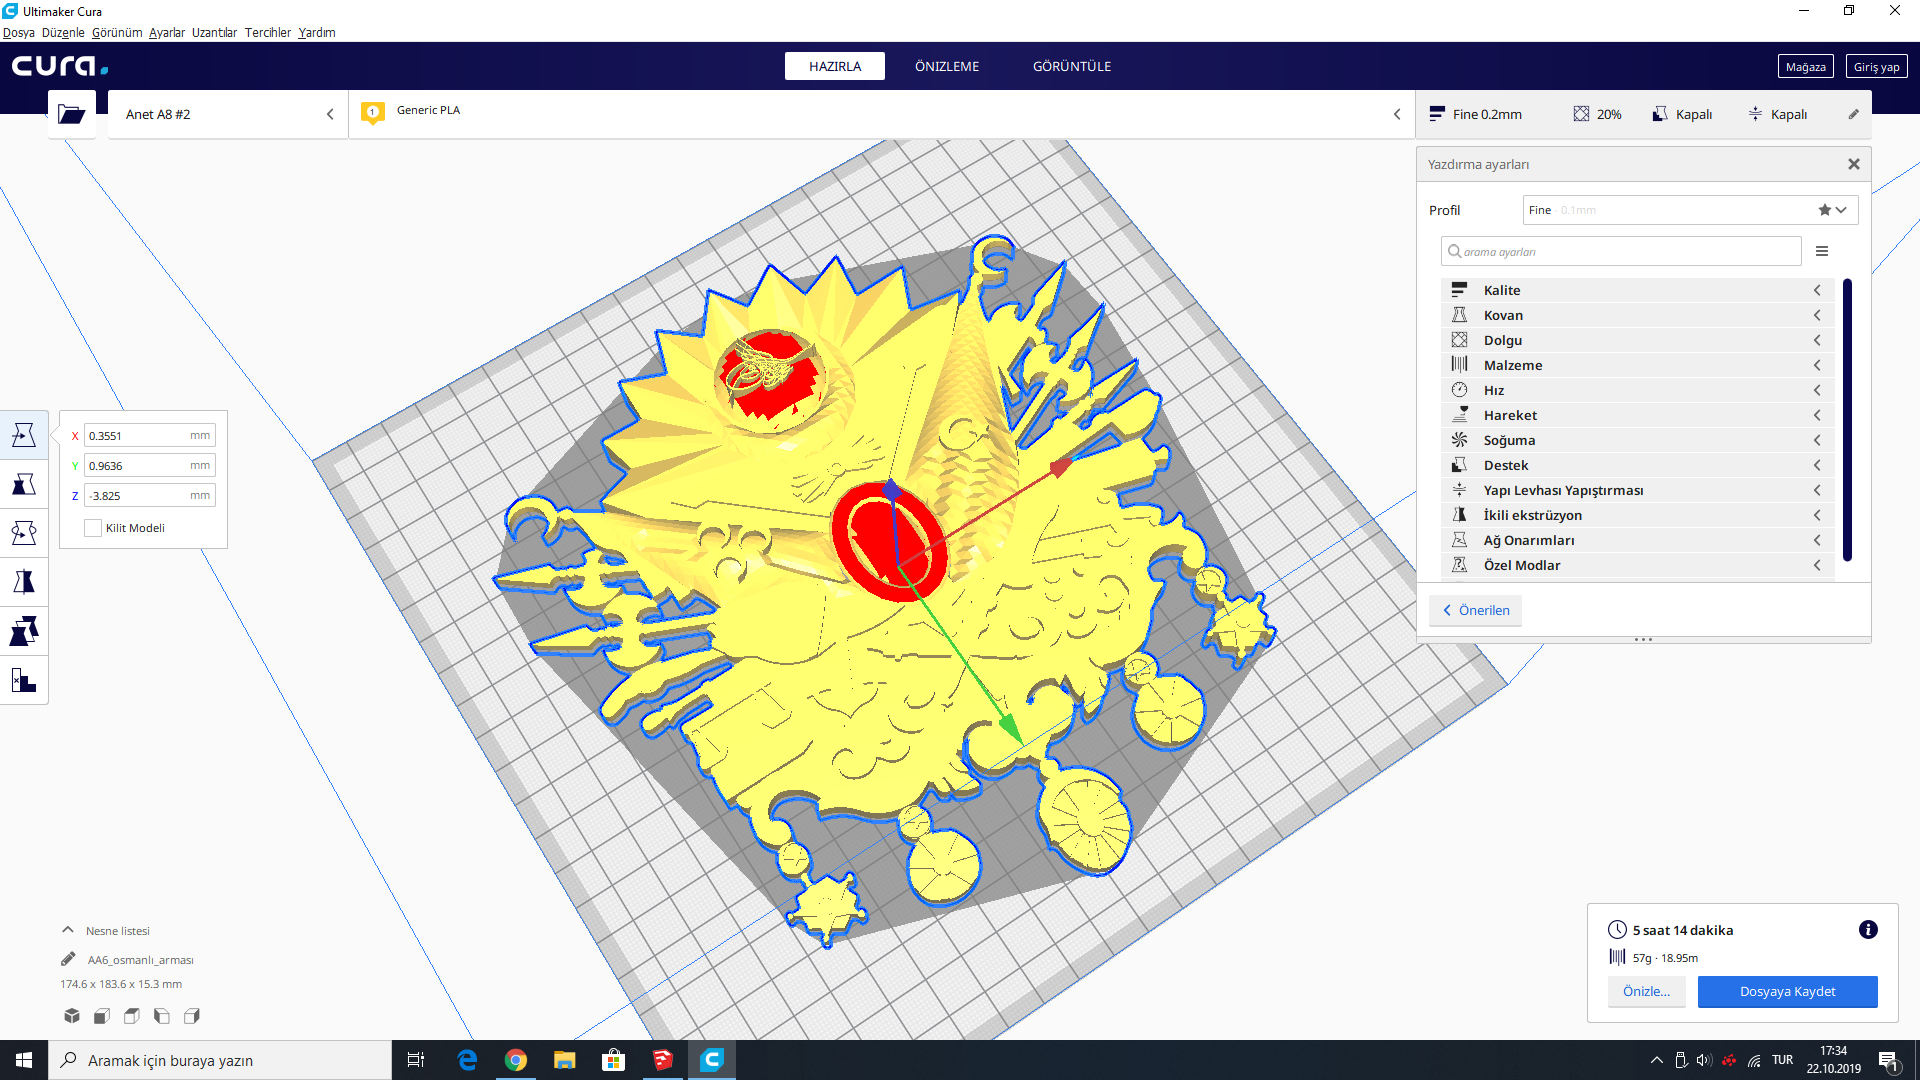The image size is (1920, 1080).
Task: Open the settings visibility hamburger menu
Action: (1822, 251)
